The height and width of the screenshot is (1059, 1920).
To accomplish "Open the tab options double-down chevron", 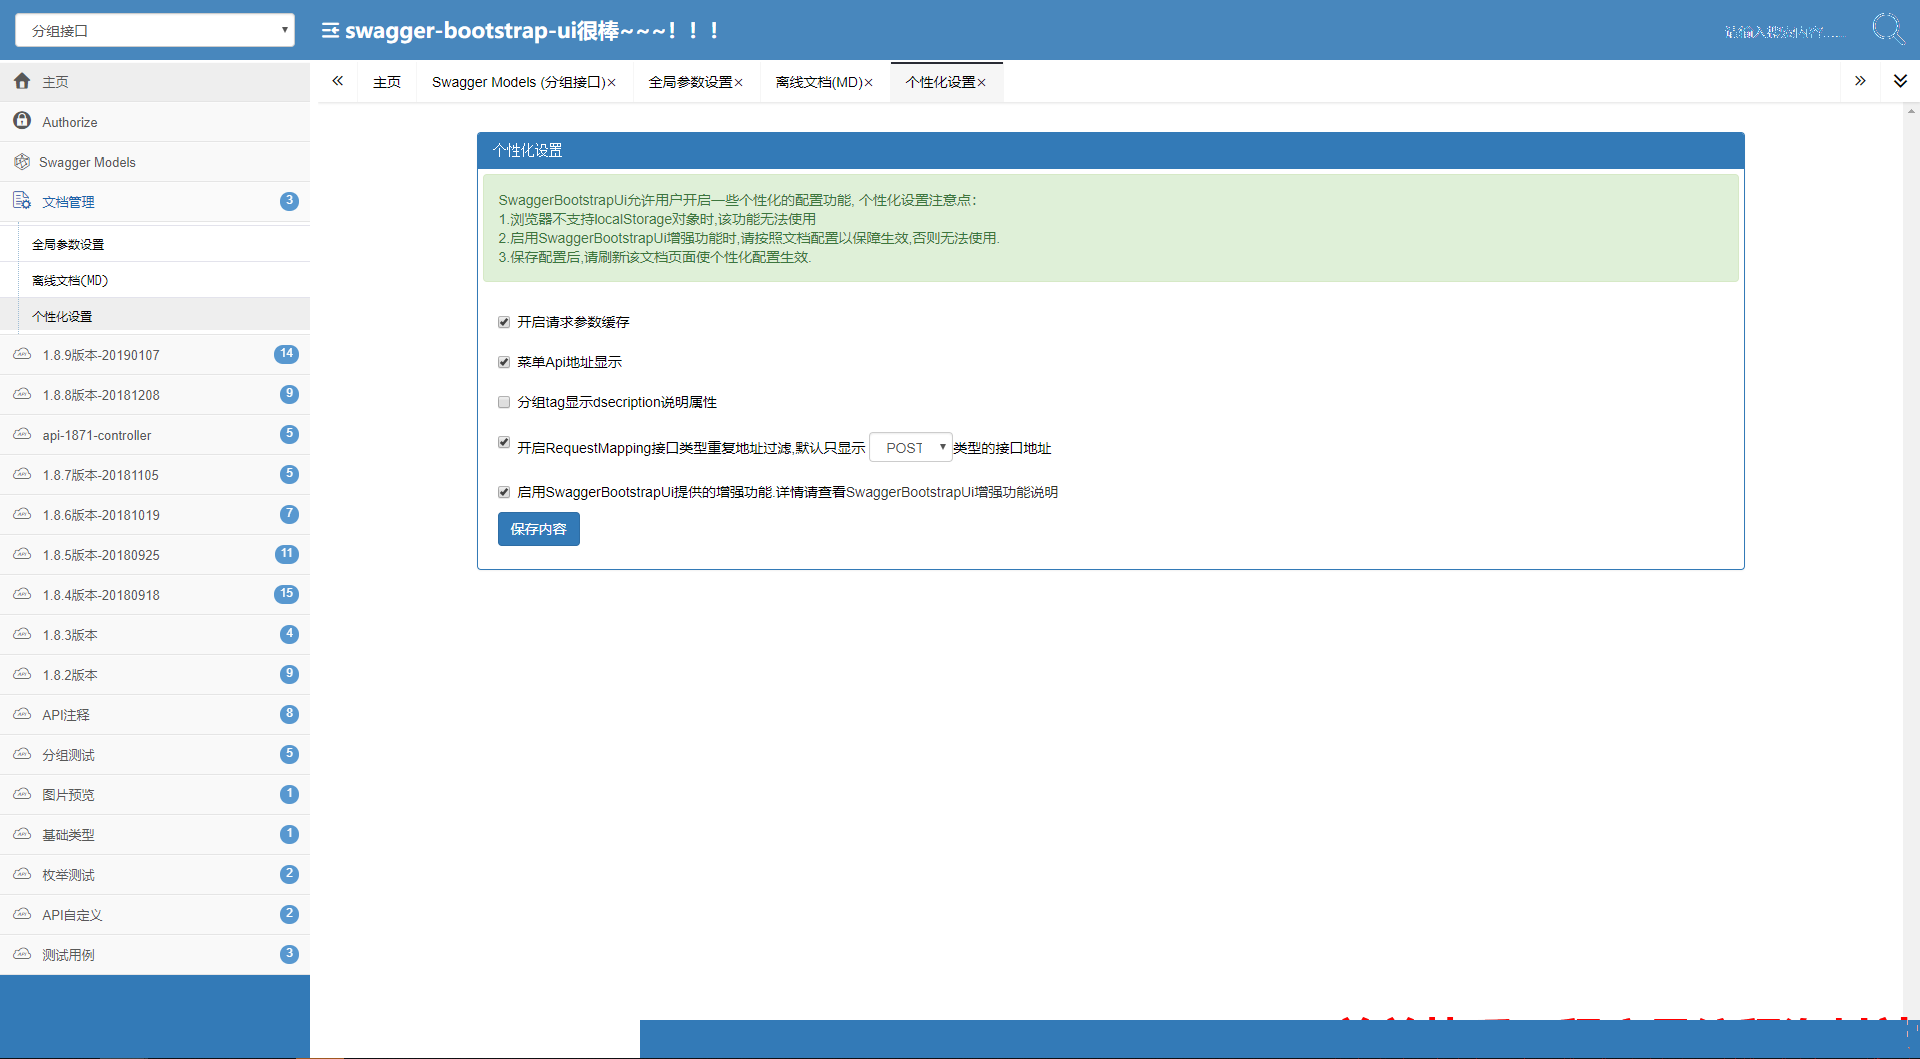I will coord(1900,81).
